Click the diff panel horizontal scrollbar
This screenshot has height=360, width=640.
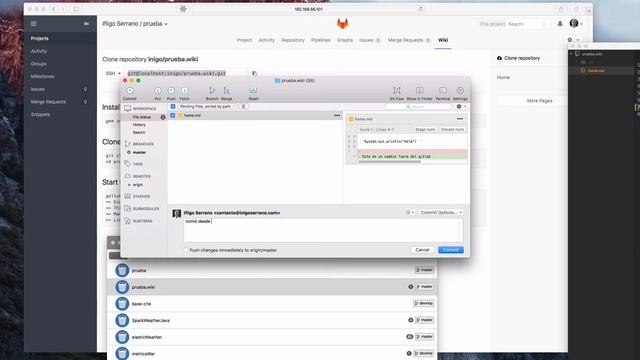tap(389, 162)
